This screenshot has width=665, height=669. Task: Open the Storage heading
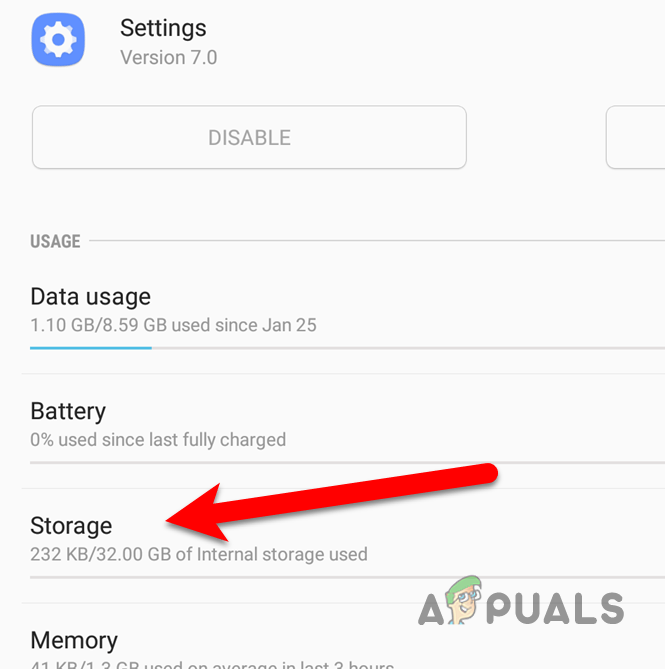point(71,526)
